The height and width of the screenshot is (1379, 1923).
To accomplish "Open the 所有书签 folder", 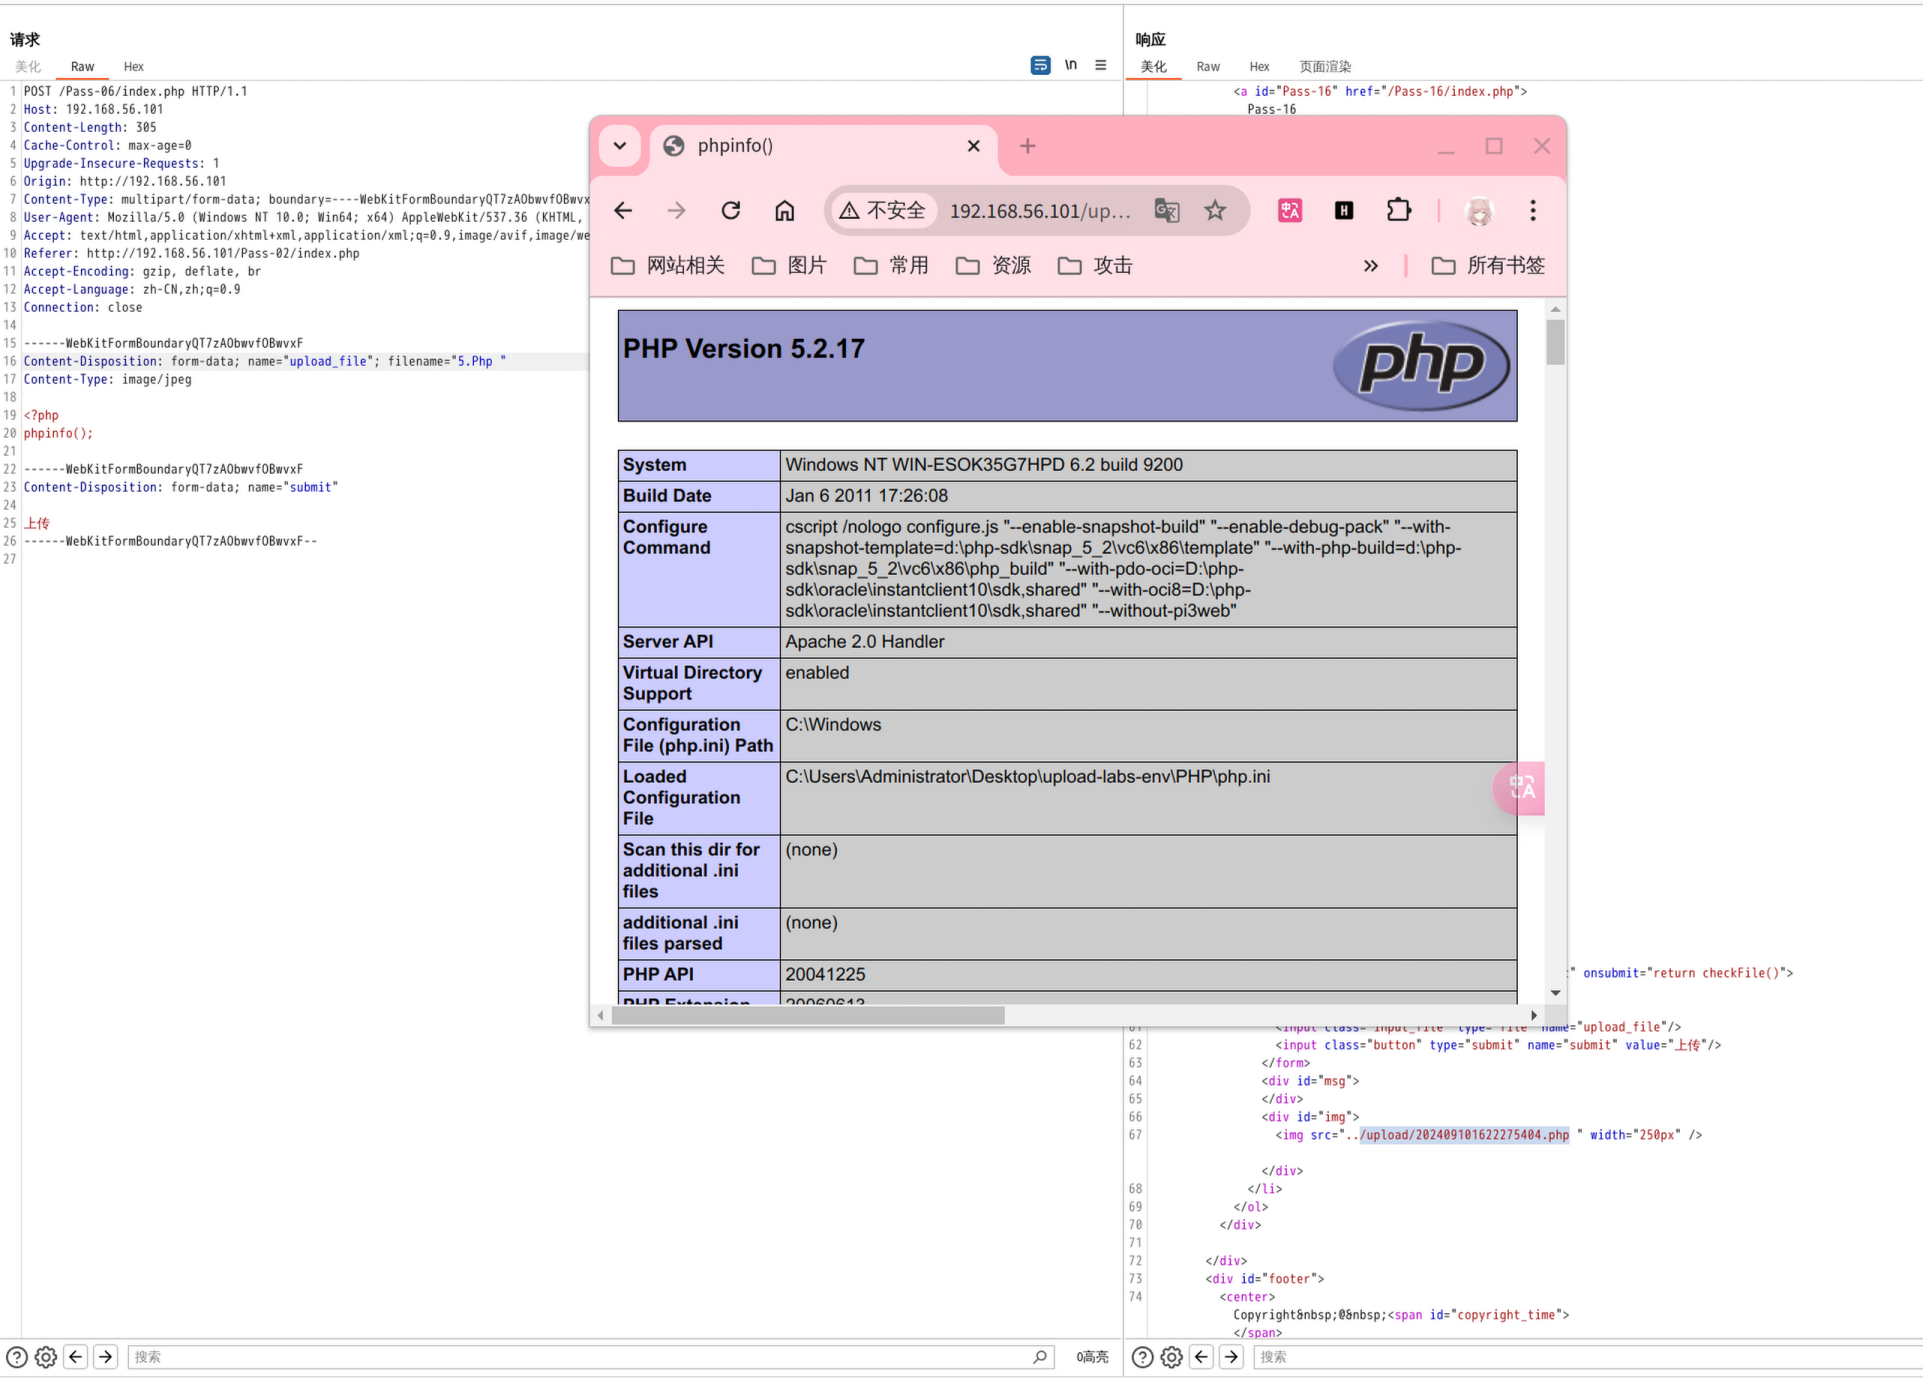I will [1488, 266].
